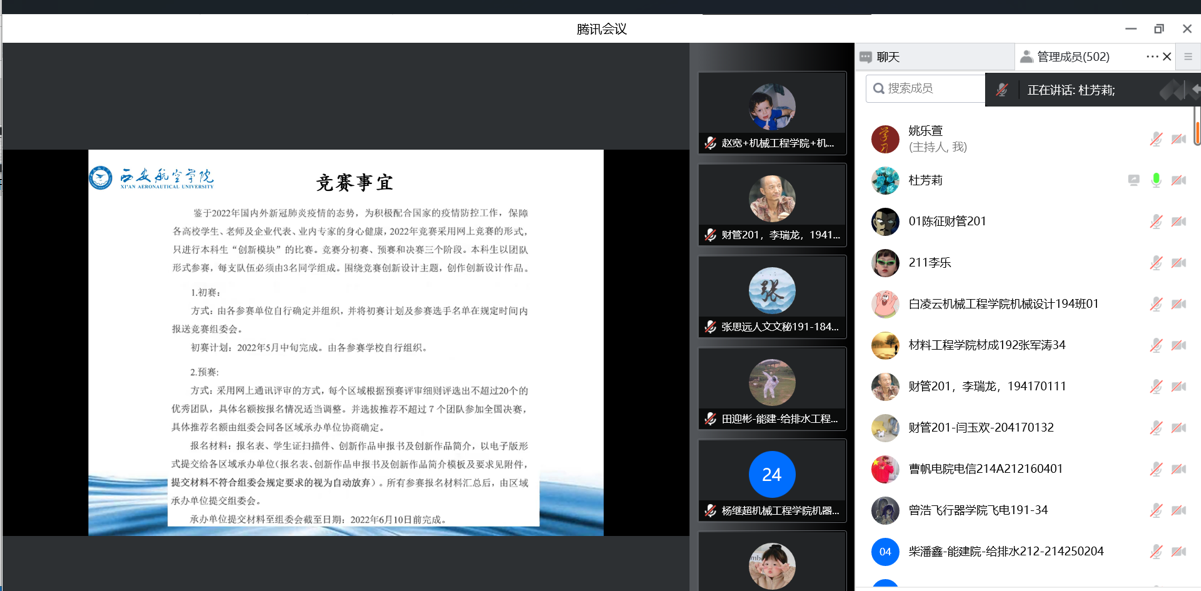Click member 材料工程学院材成192张军涛34
Viewport: 1201px width, 591px height.
click(x=986, y=345)
